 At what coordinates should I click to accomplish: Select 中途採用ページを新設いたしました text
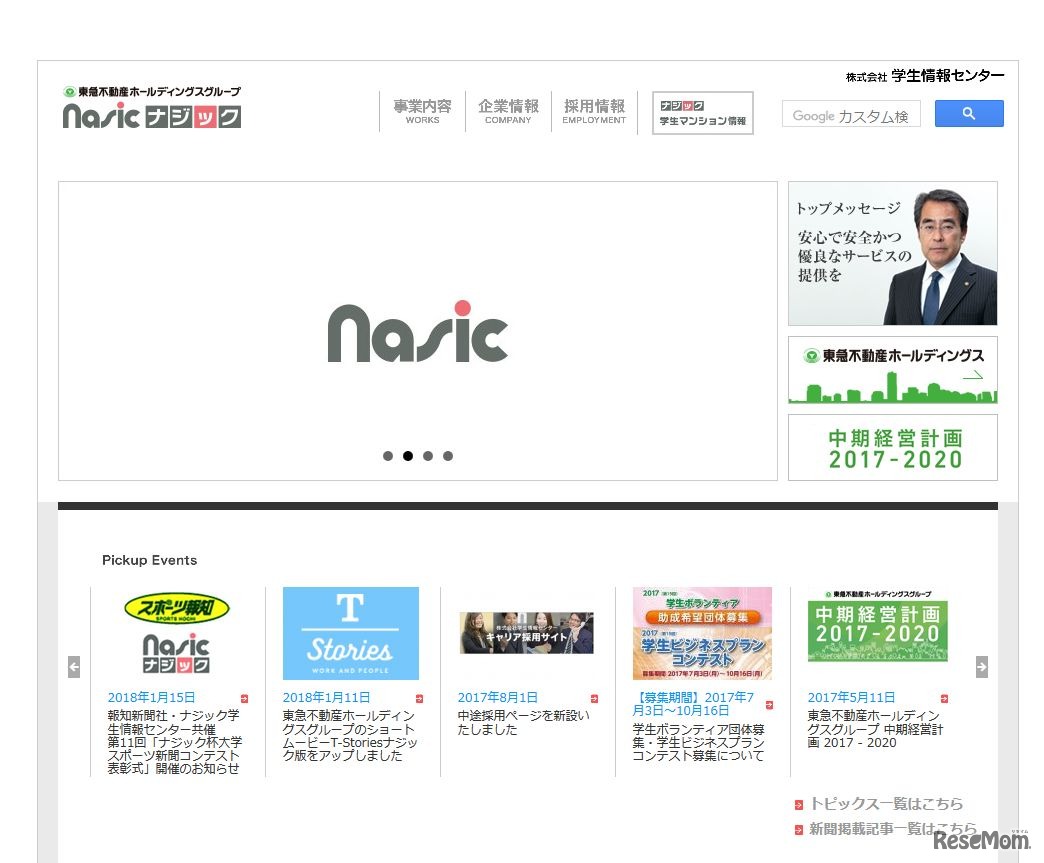(523, 722)
